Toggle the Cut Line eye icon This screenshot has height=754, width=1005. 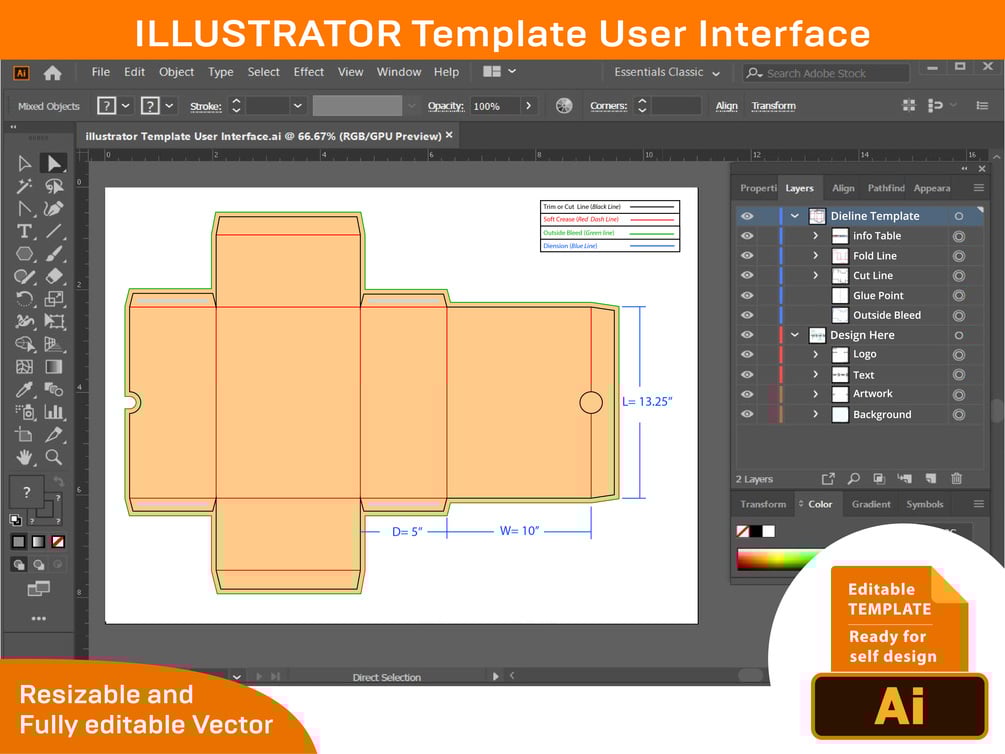point(747,276)
